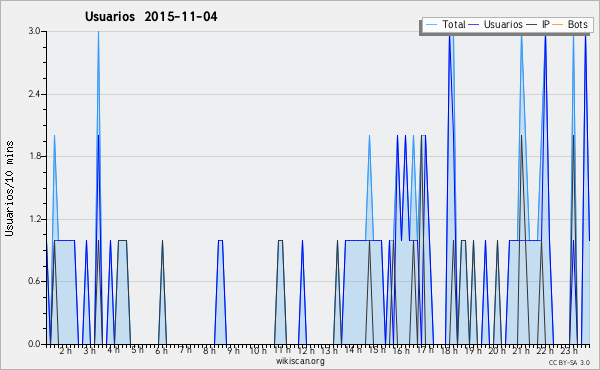Click the '16 h' x-axis label
The height and width of the screenshot is (370, 600).
[x=401, y=351]
